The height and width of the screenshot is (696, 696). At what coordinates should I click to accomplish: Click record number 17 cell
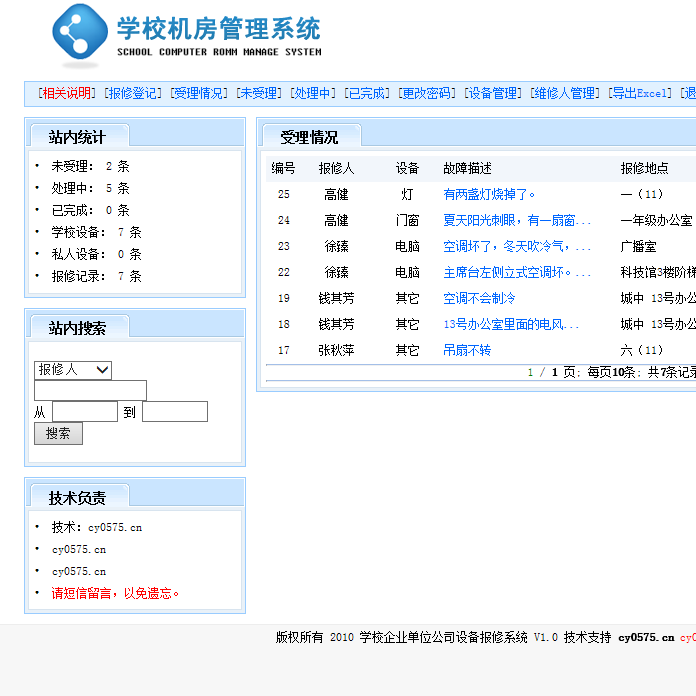pos(284,350)
